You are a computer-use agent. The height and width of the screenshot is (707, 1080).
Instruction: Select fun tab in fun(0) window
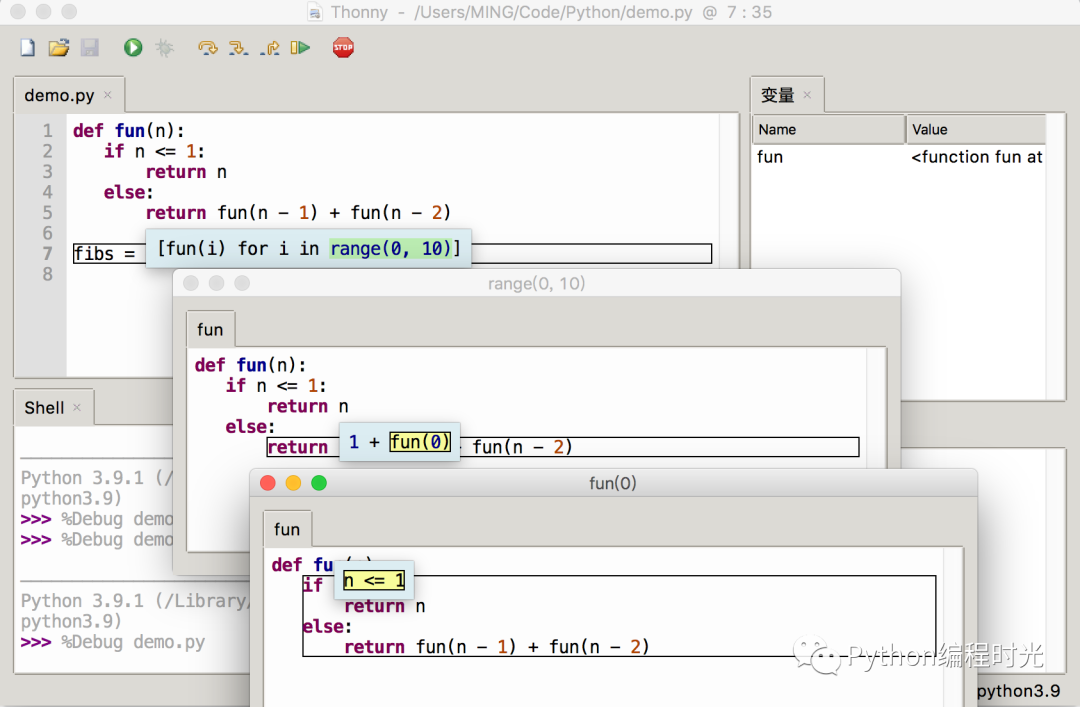(287, 529)
